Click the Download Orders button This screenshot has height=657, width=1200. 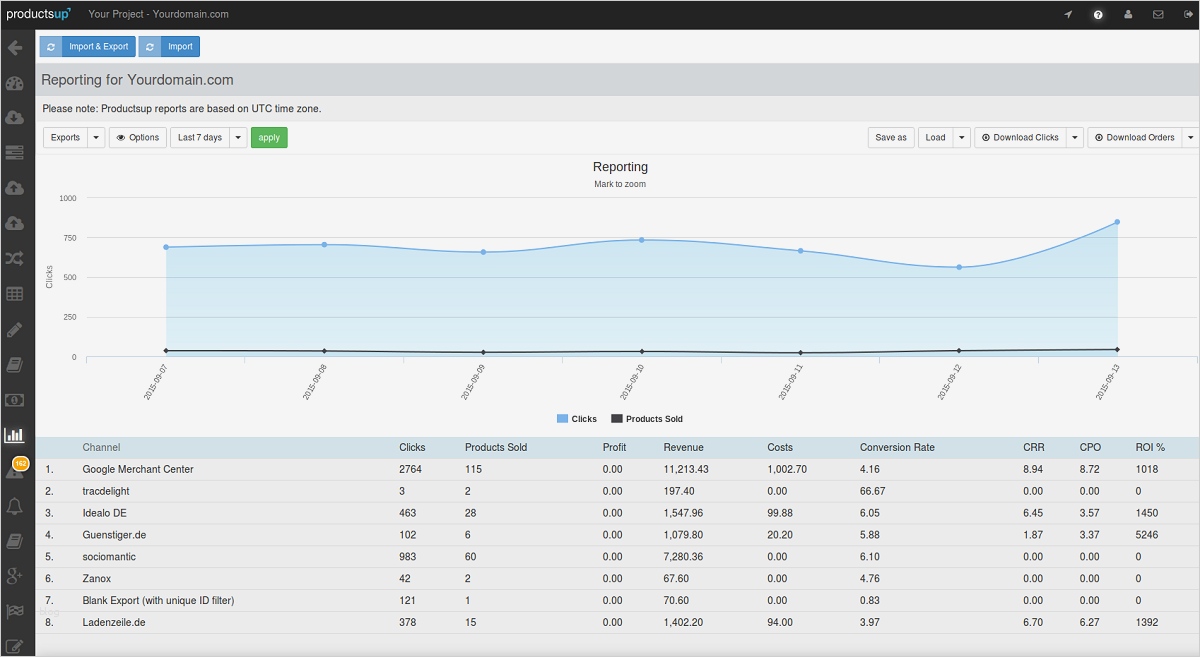tap(1134, 137)
